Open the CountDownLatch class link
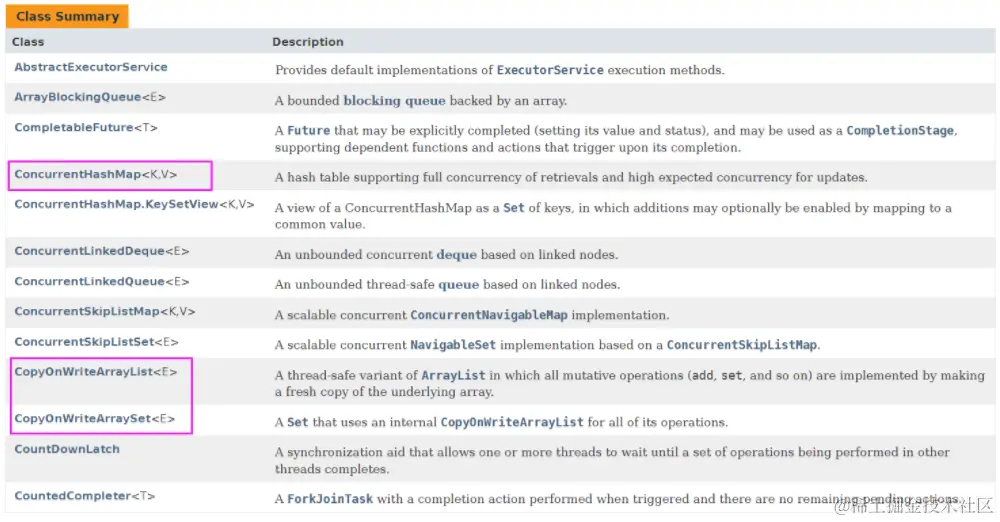Image resolution: width=1000 pixels, height=522 pixels. (x=67, y=449)
